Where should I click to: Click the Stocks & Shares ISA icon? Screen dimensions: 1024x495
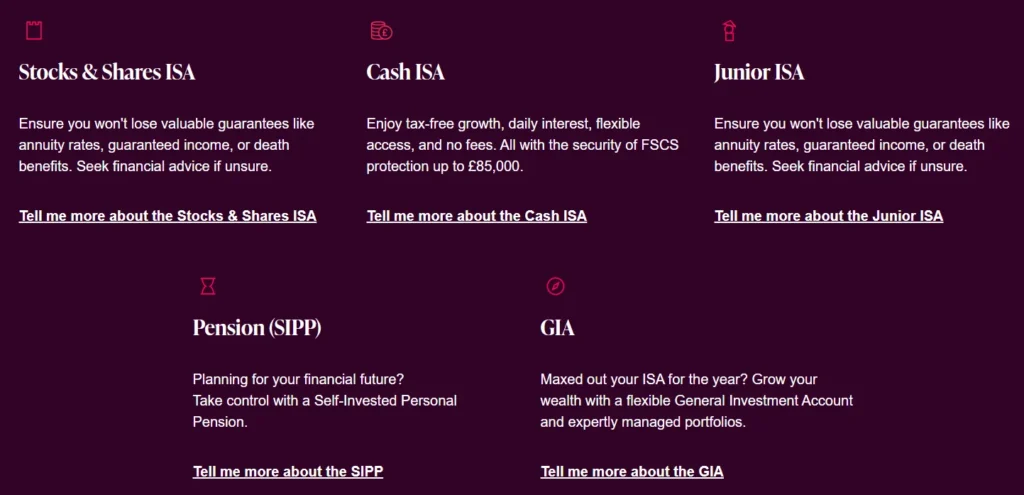[34, 31]
